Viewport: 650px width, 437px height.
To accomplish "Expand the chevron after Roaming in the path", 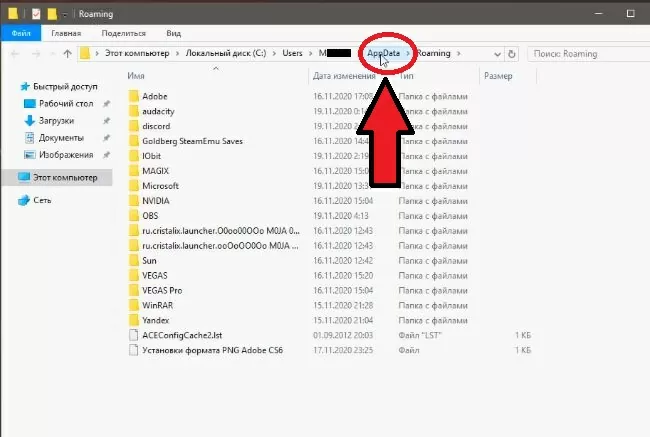I will click(459, 53).
